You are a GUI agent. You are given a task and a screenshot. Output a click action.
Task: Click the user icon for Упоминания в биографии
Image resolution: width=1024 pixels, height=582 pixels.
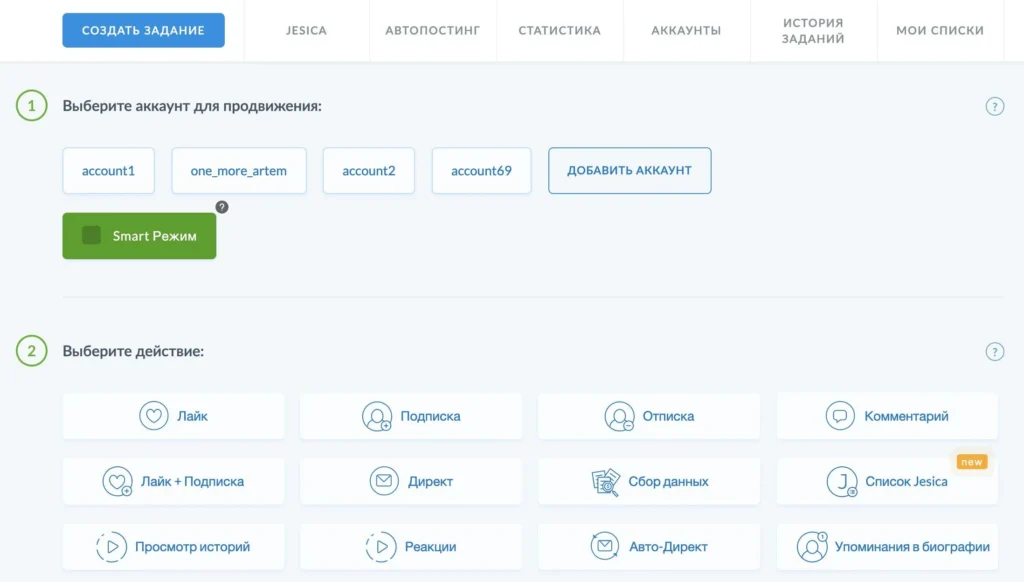coord(812,547)
